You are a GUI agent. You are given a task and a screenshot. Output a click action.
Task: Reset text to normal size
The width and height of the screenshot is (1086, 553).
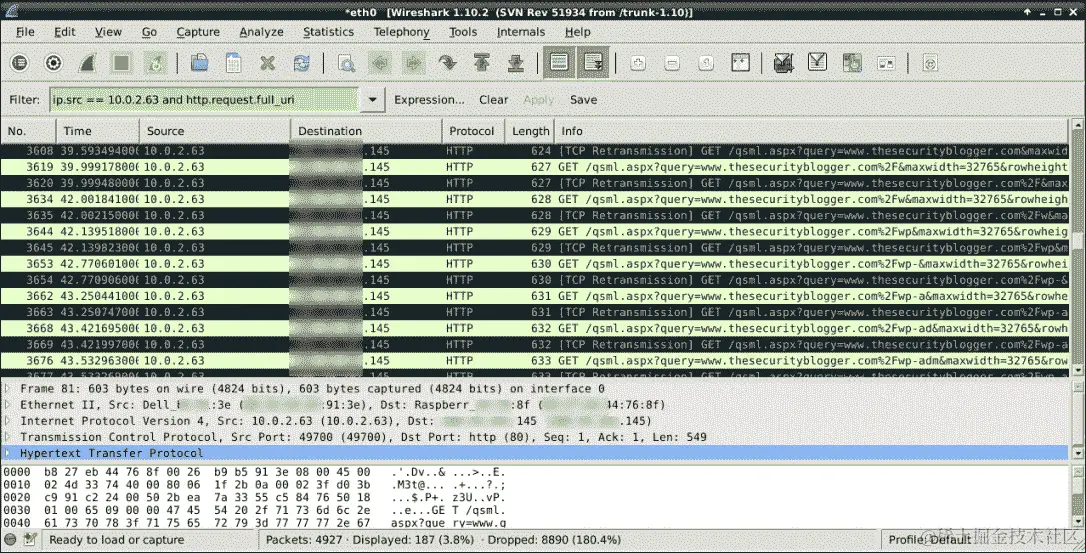click(706, 63)
